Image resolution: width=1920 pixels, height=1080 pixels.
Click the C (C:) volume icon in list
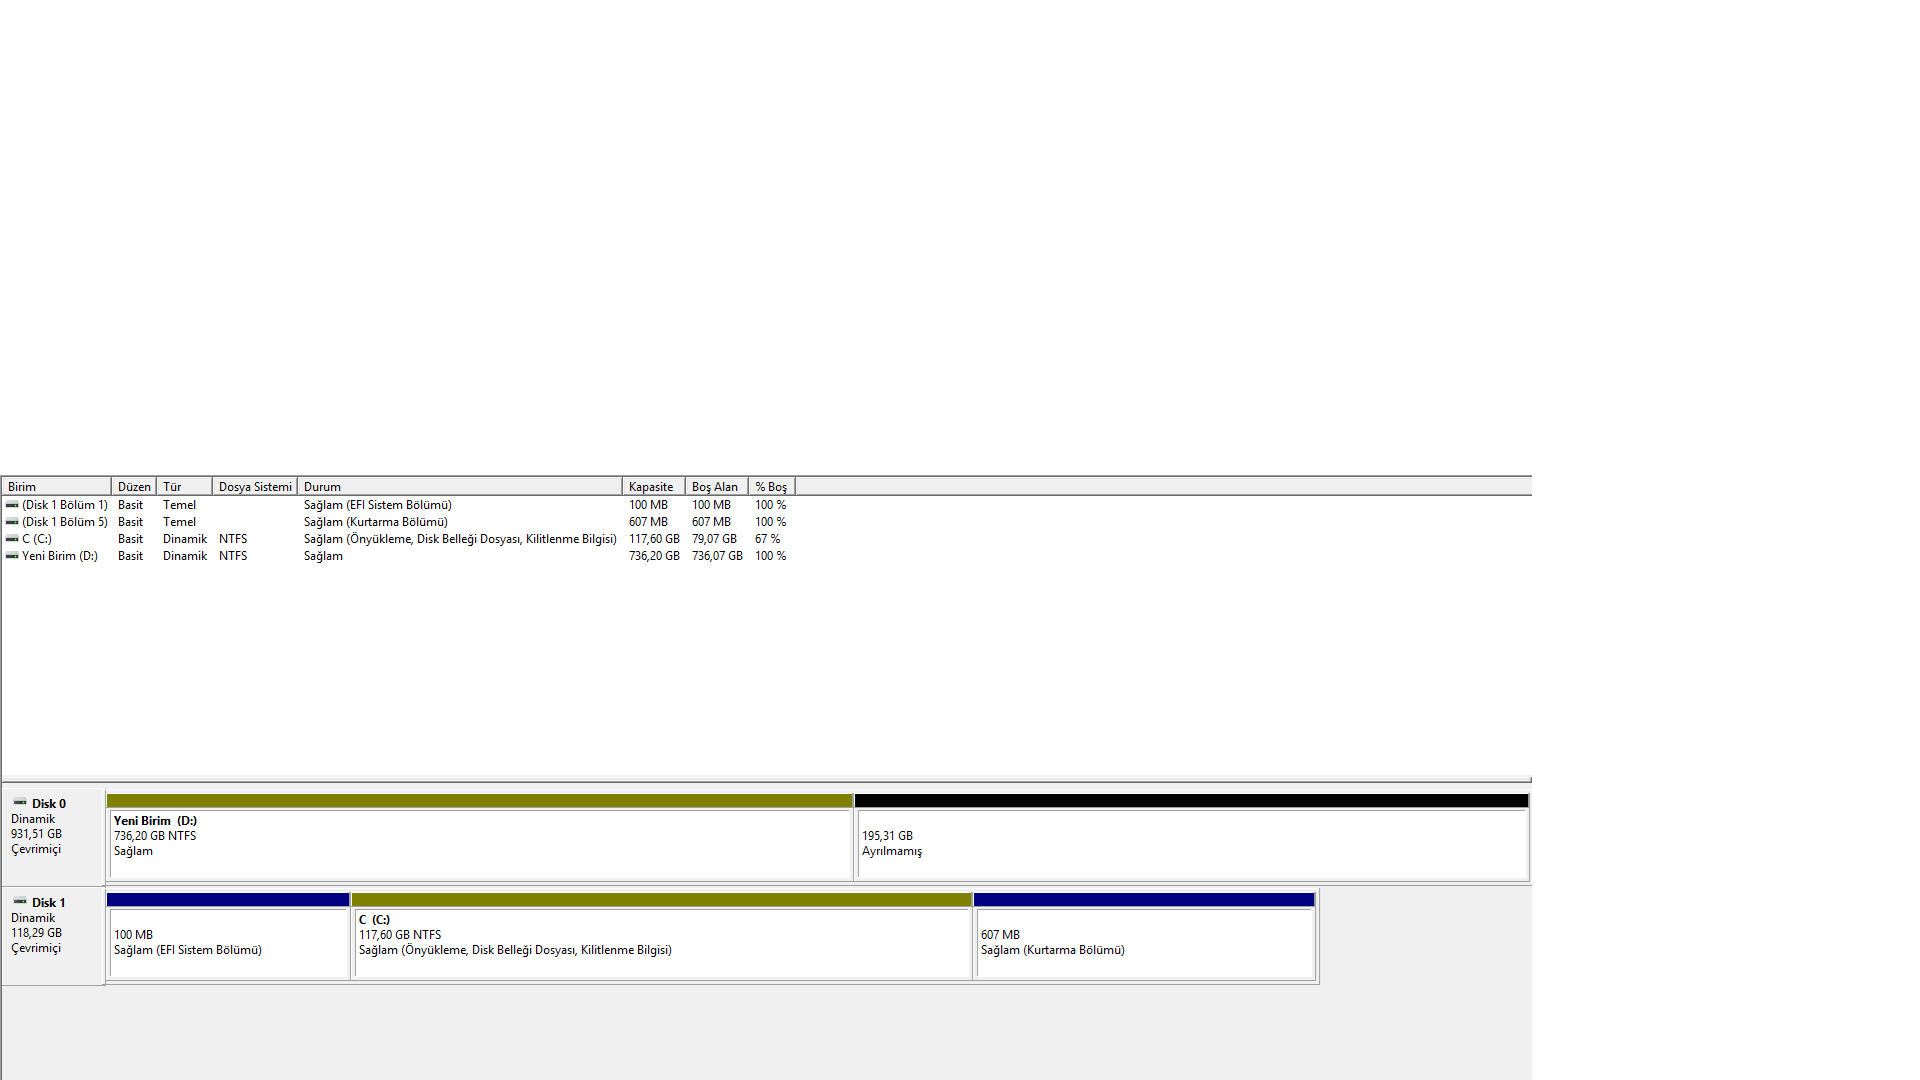[12, 539]
